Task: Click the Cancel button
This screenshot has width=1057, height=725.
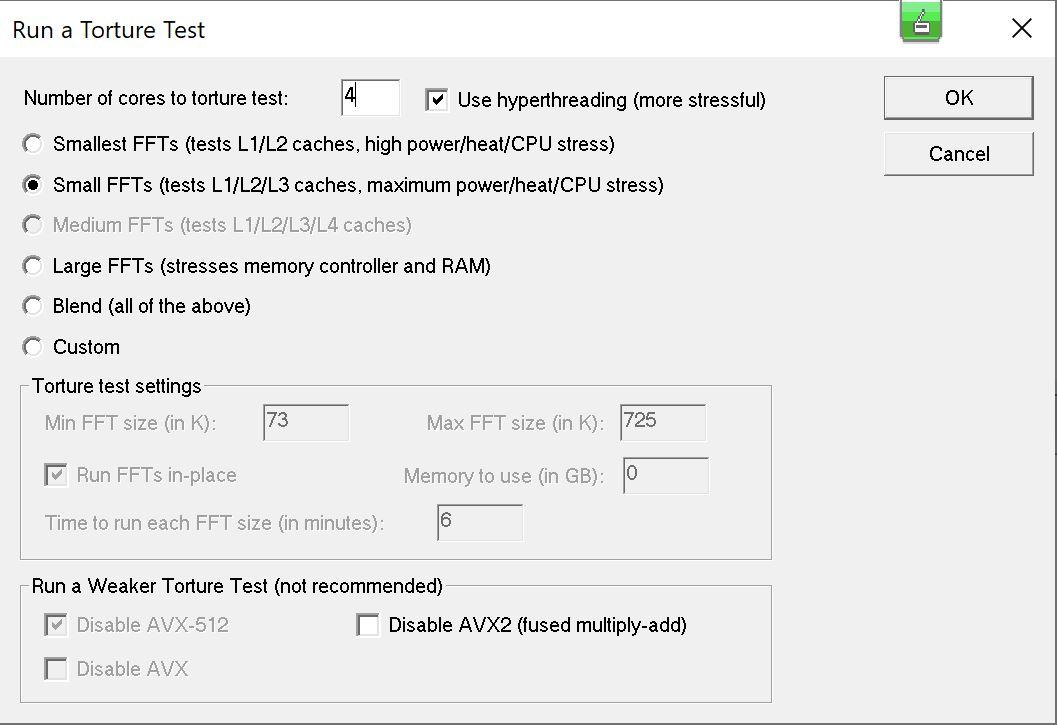Action: click(958, 154)
